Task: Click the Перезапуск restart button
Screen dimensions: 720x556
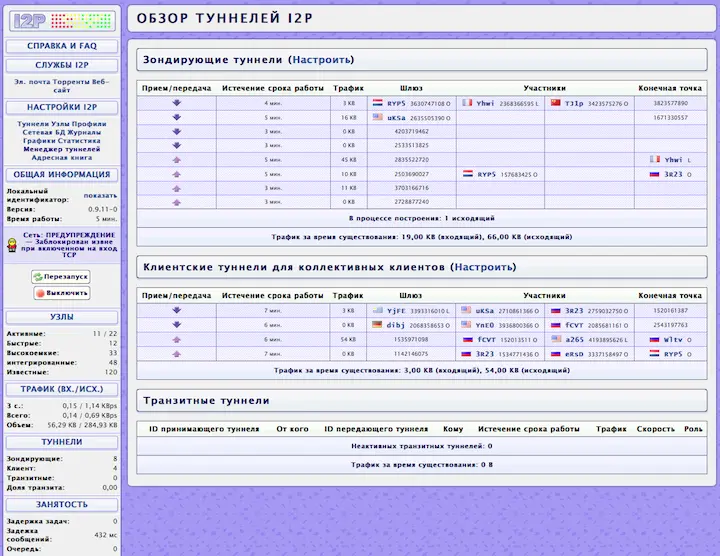Action: (61, 277)
